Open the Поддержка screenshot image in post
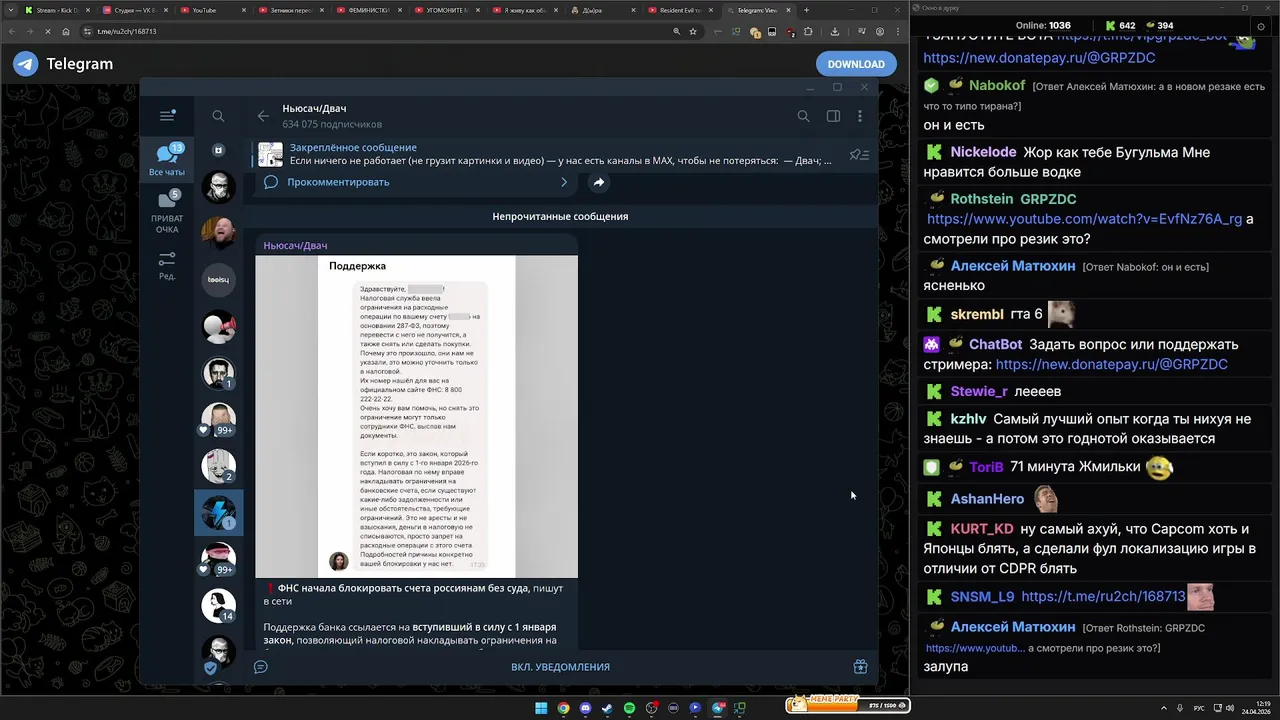 click(x=416, y=416)
